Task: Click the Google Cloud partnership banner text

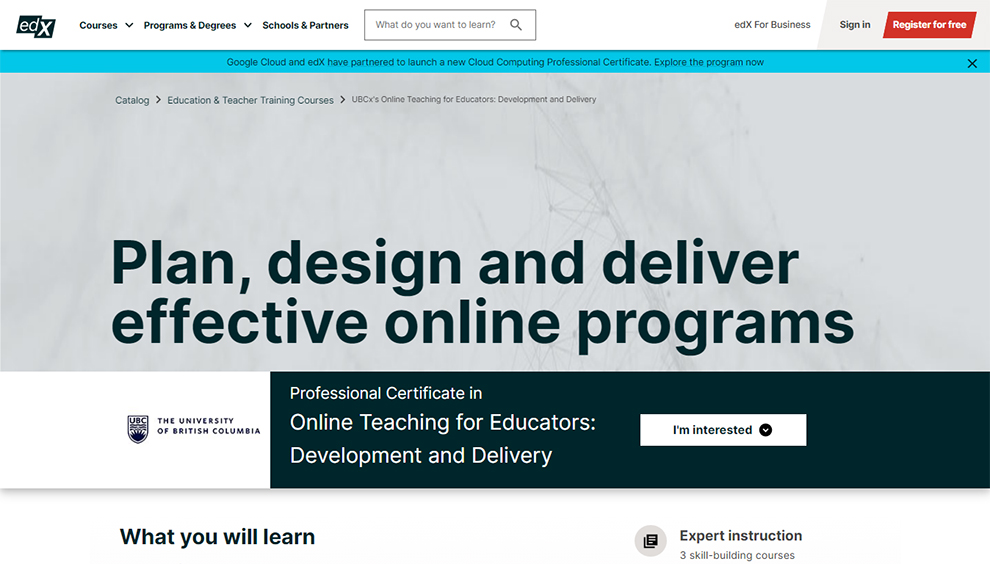Action: tap(495, 62)
